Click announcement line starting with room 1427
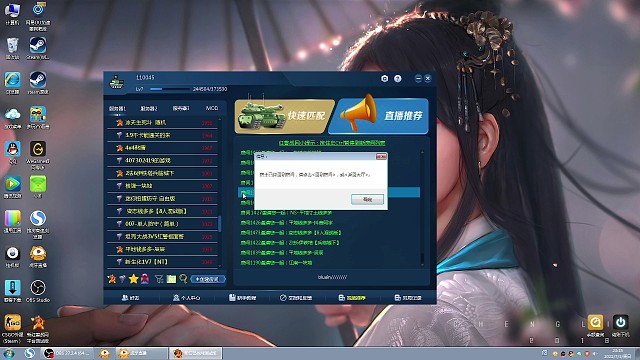Viewport: 640px width, 360px height. tap(286, 213)
